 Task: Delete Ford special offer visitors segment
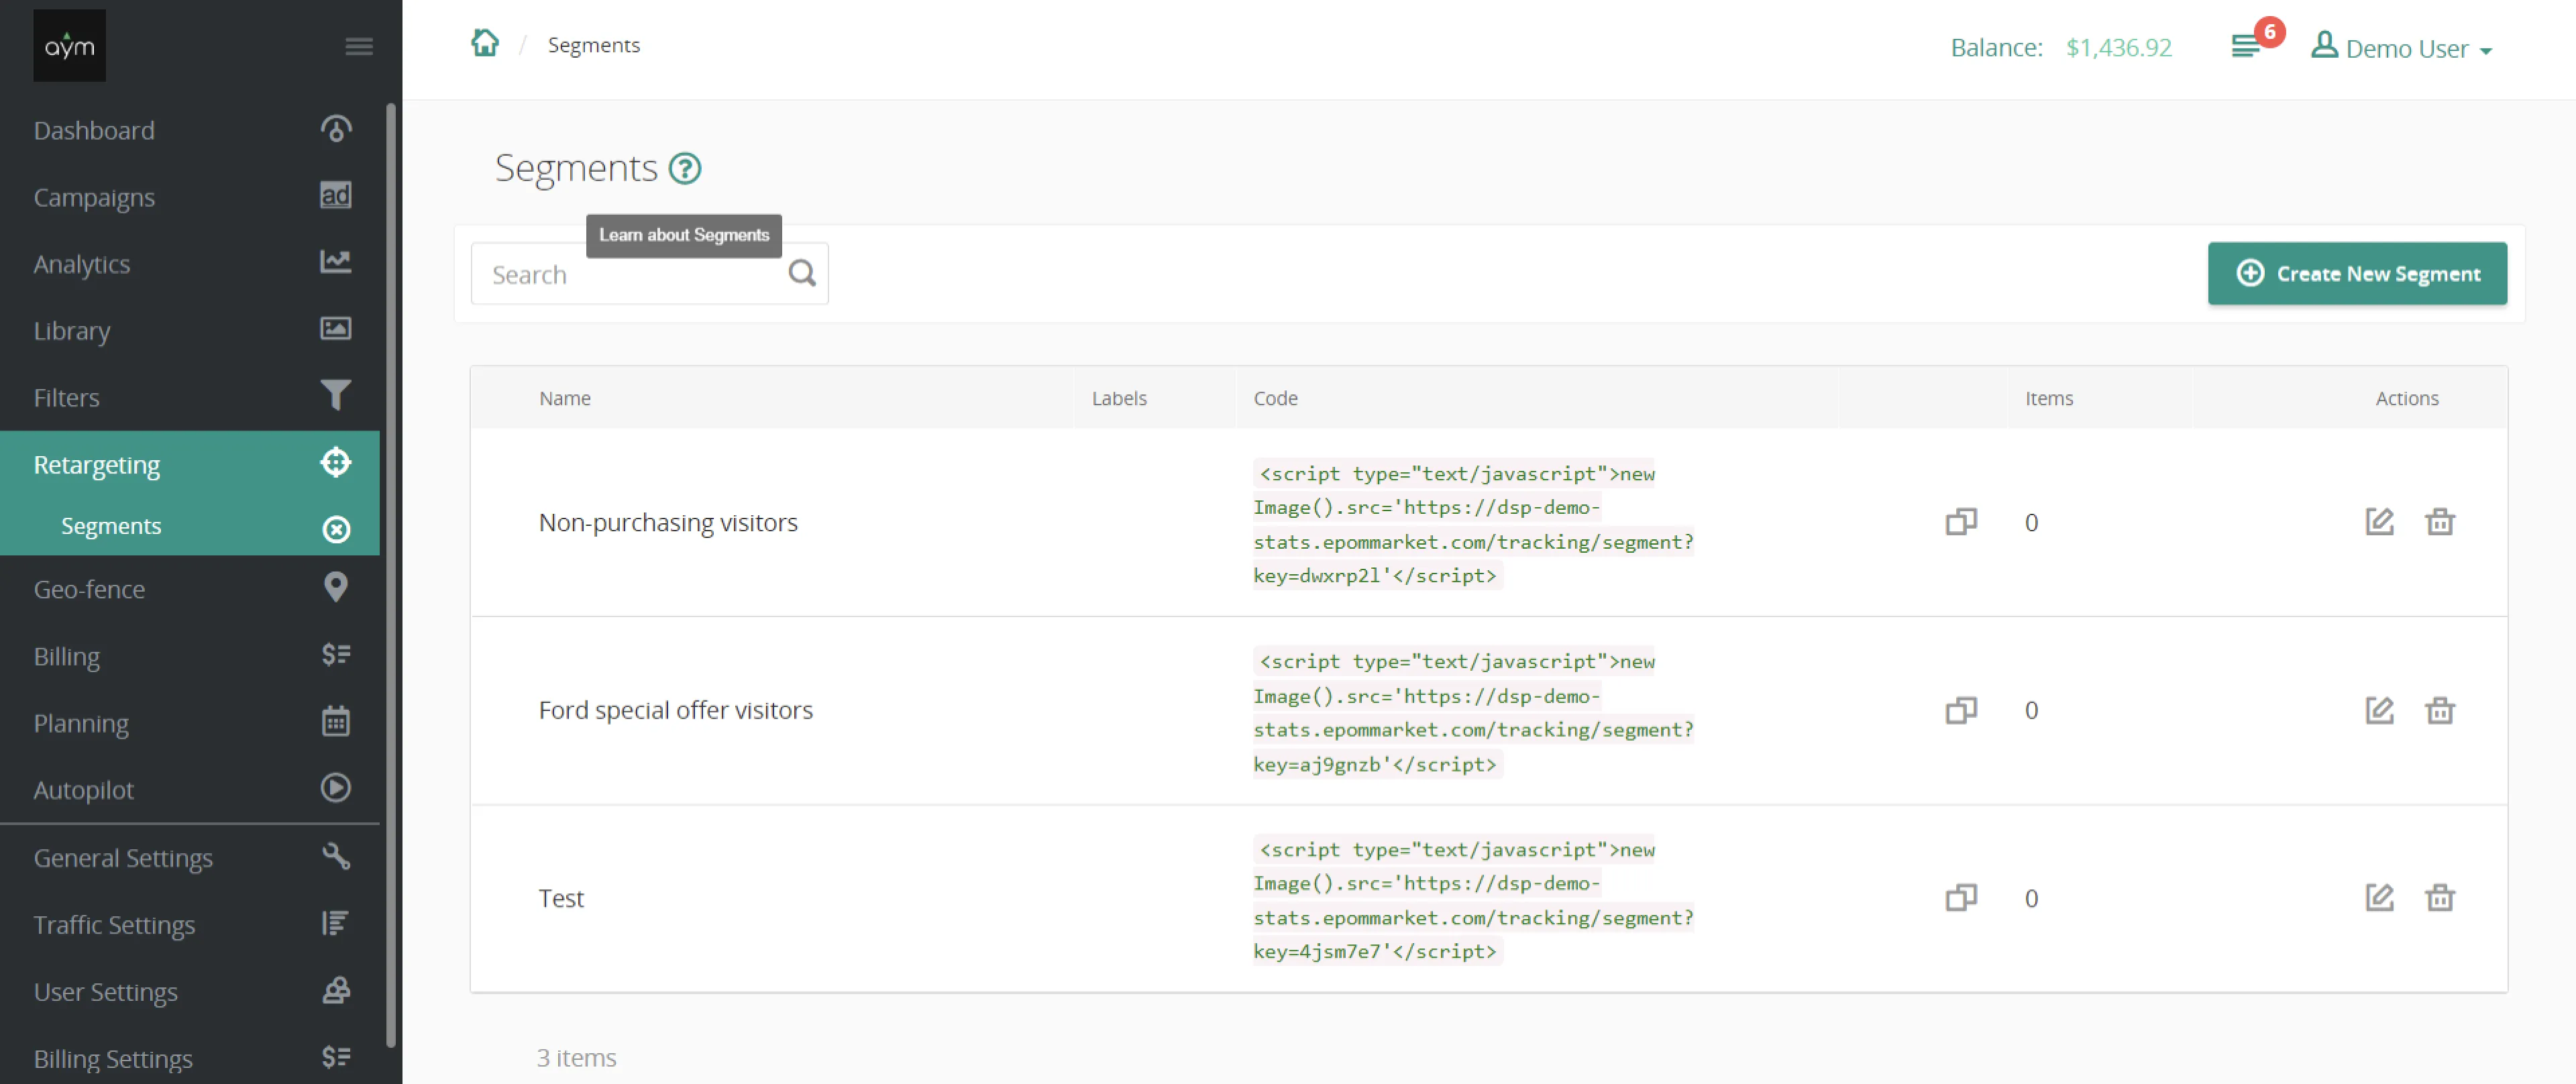(x=2440, y=710)
